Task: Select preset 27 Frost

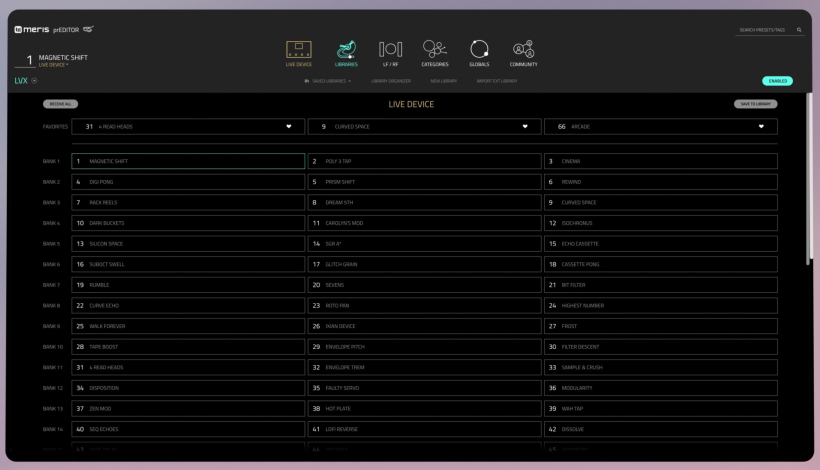Action: (660, 326)
